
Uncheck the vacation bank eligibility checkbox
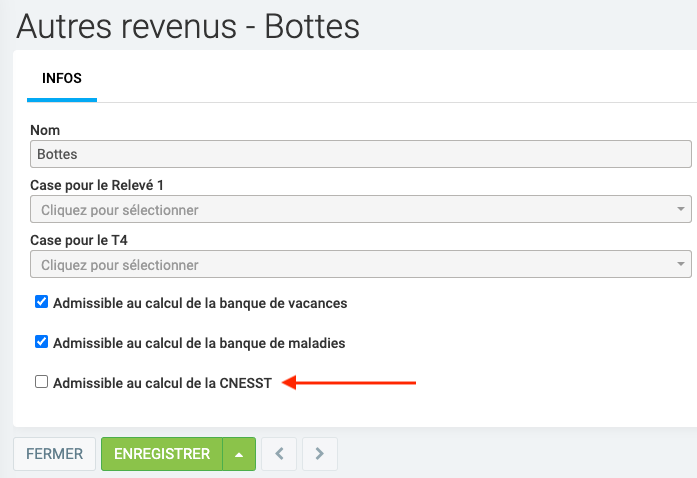pos(41,301)
